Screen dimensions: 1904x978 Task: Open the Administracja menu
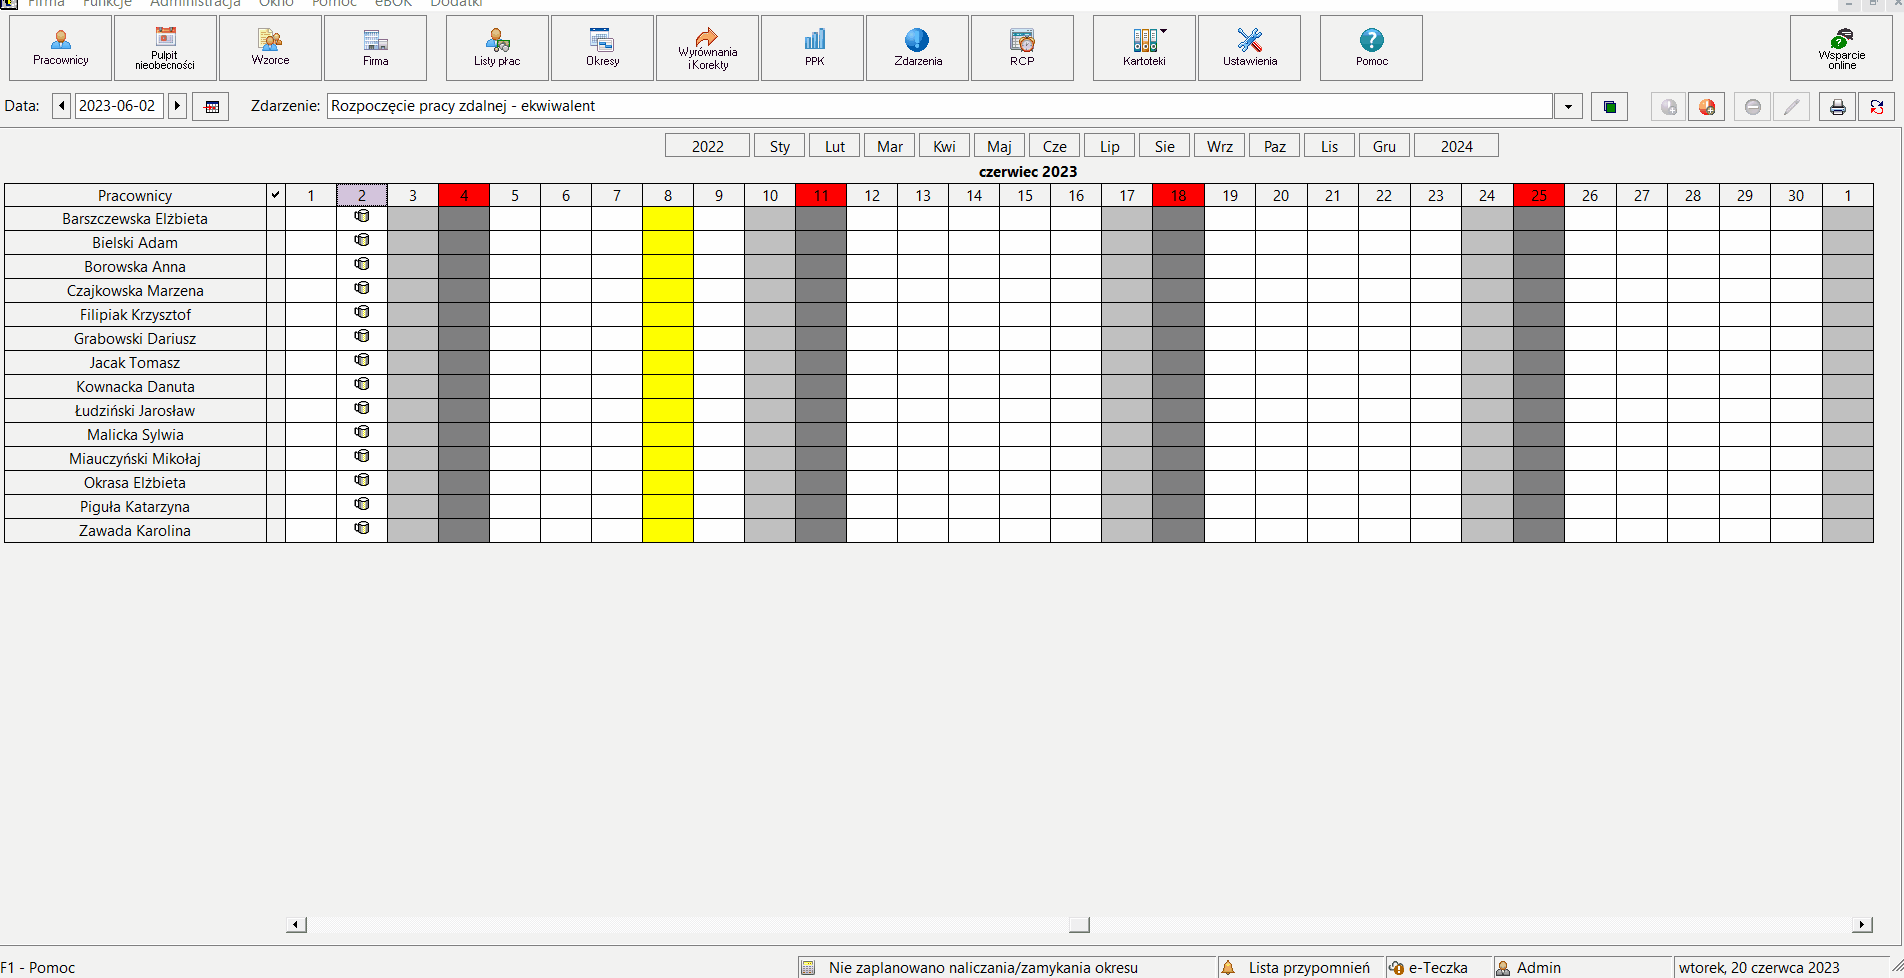(195, 4)
